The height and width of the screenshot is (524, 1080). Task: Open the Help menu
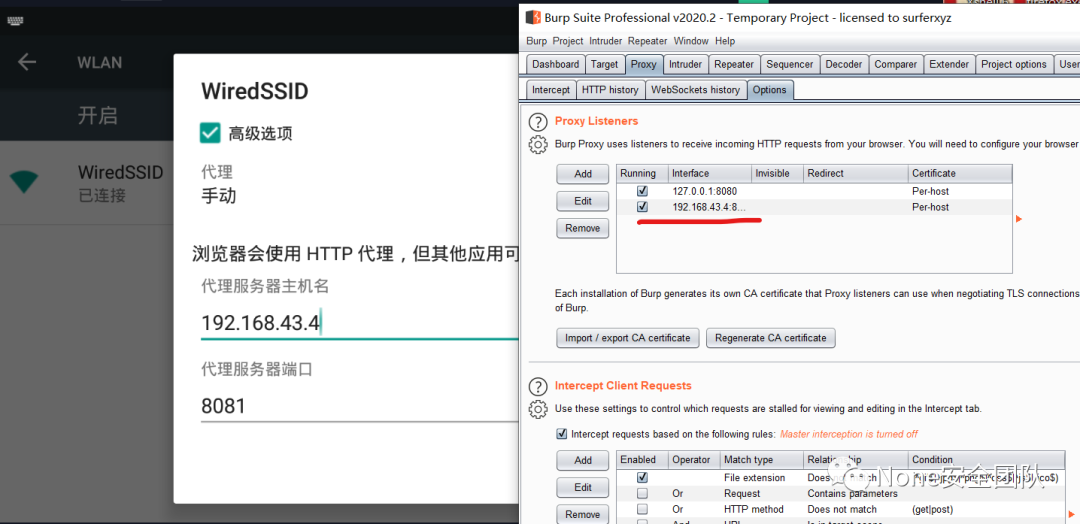725,41
